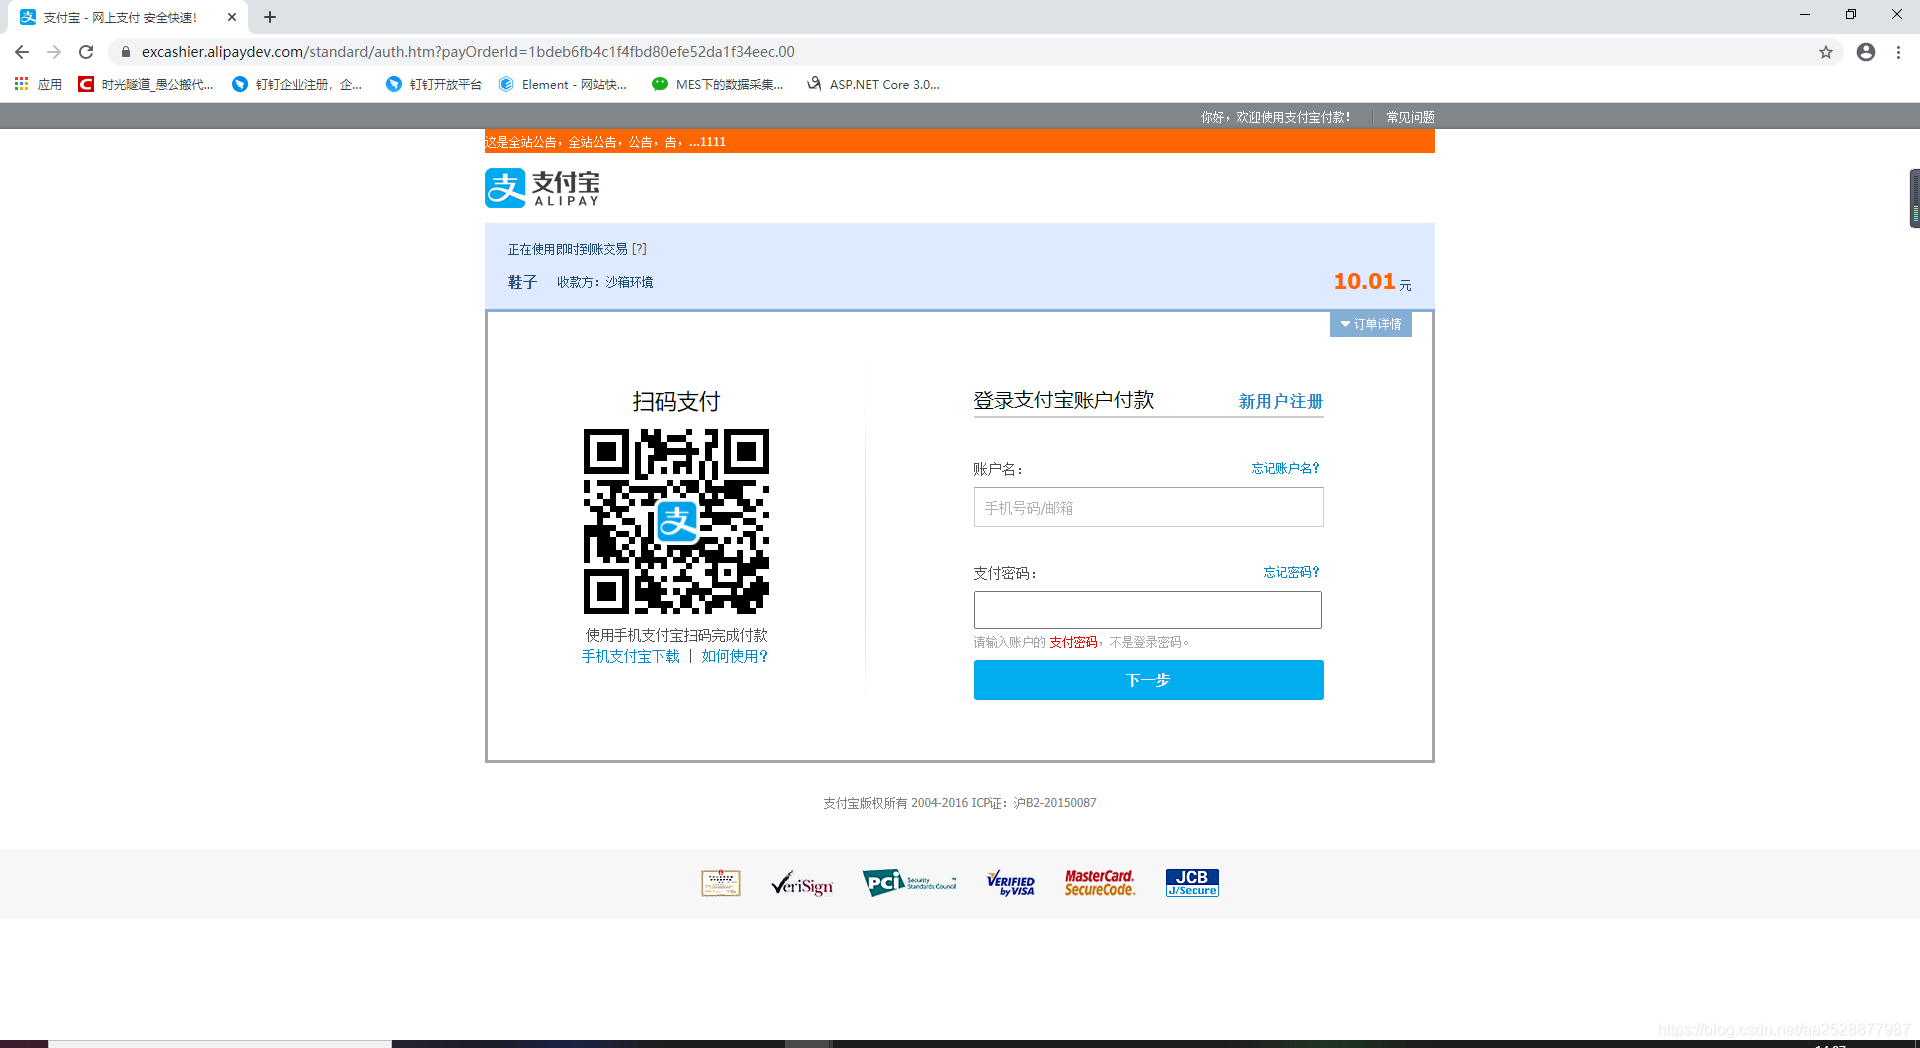Click the Alipay 支付宝 logo
The width and height of the screenshot is (1920, 1048).
(543, 187)
